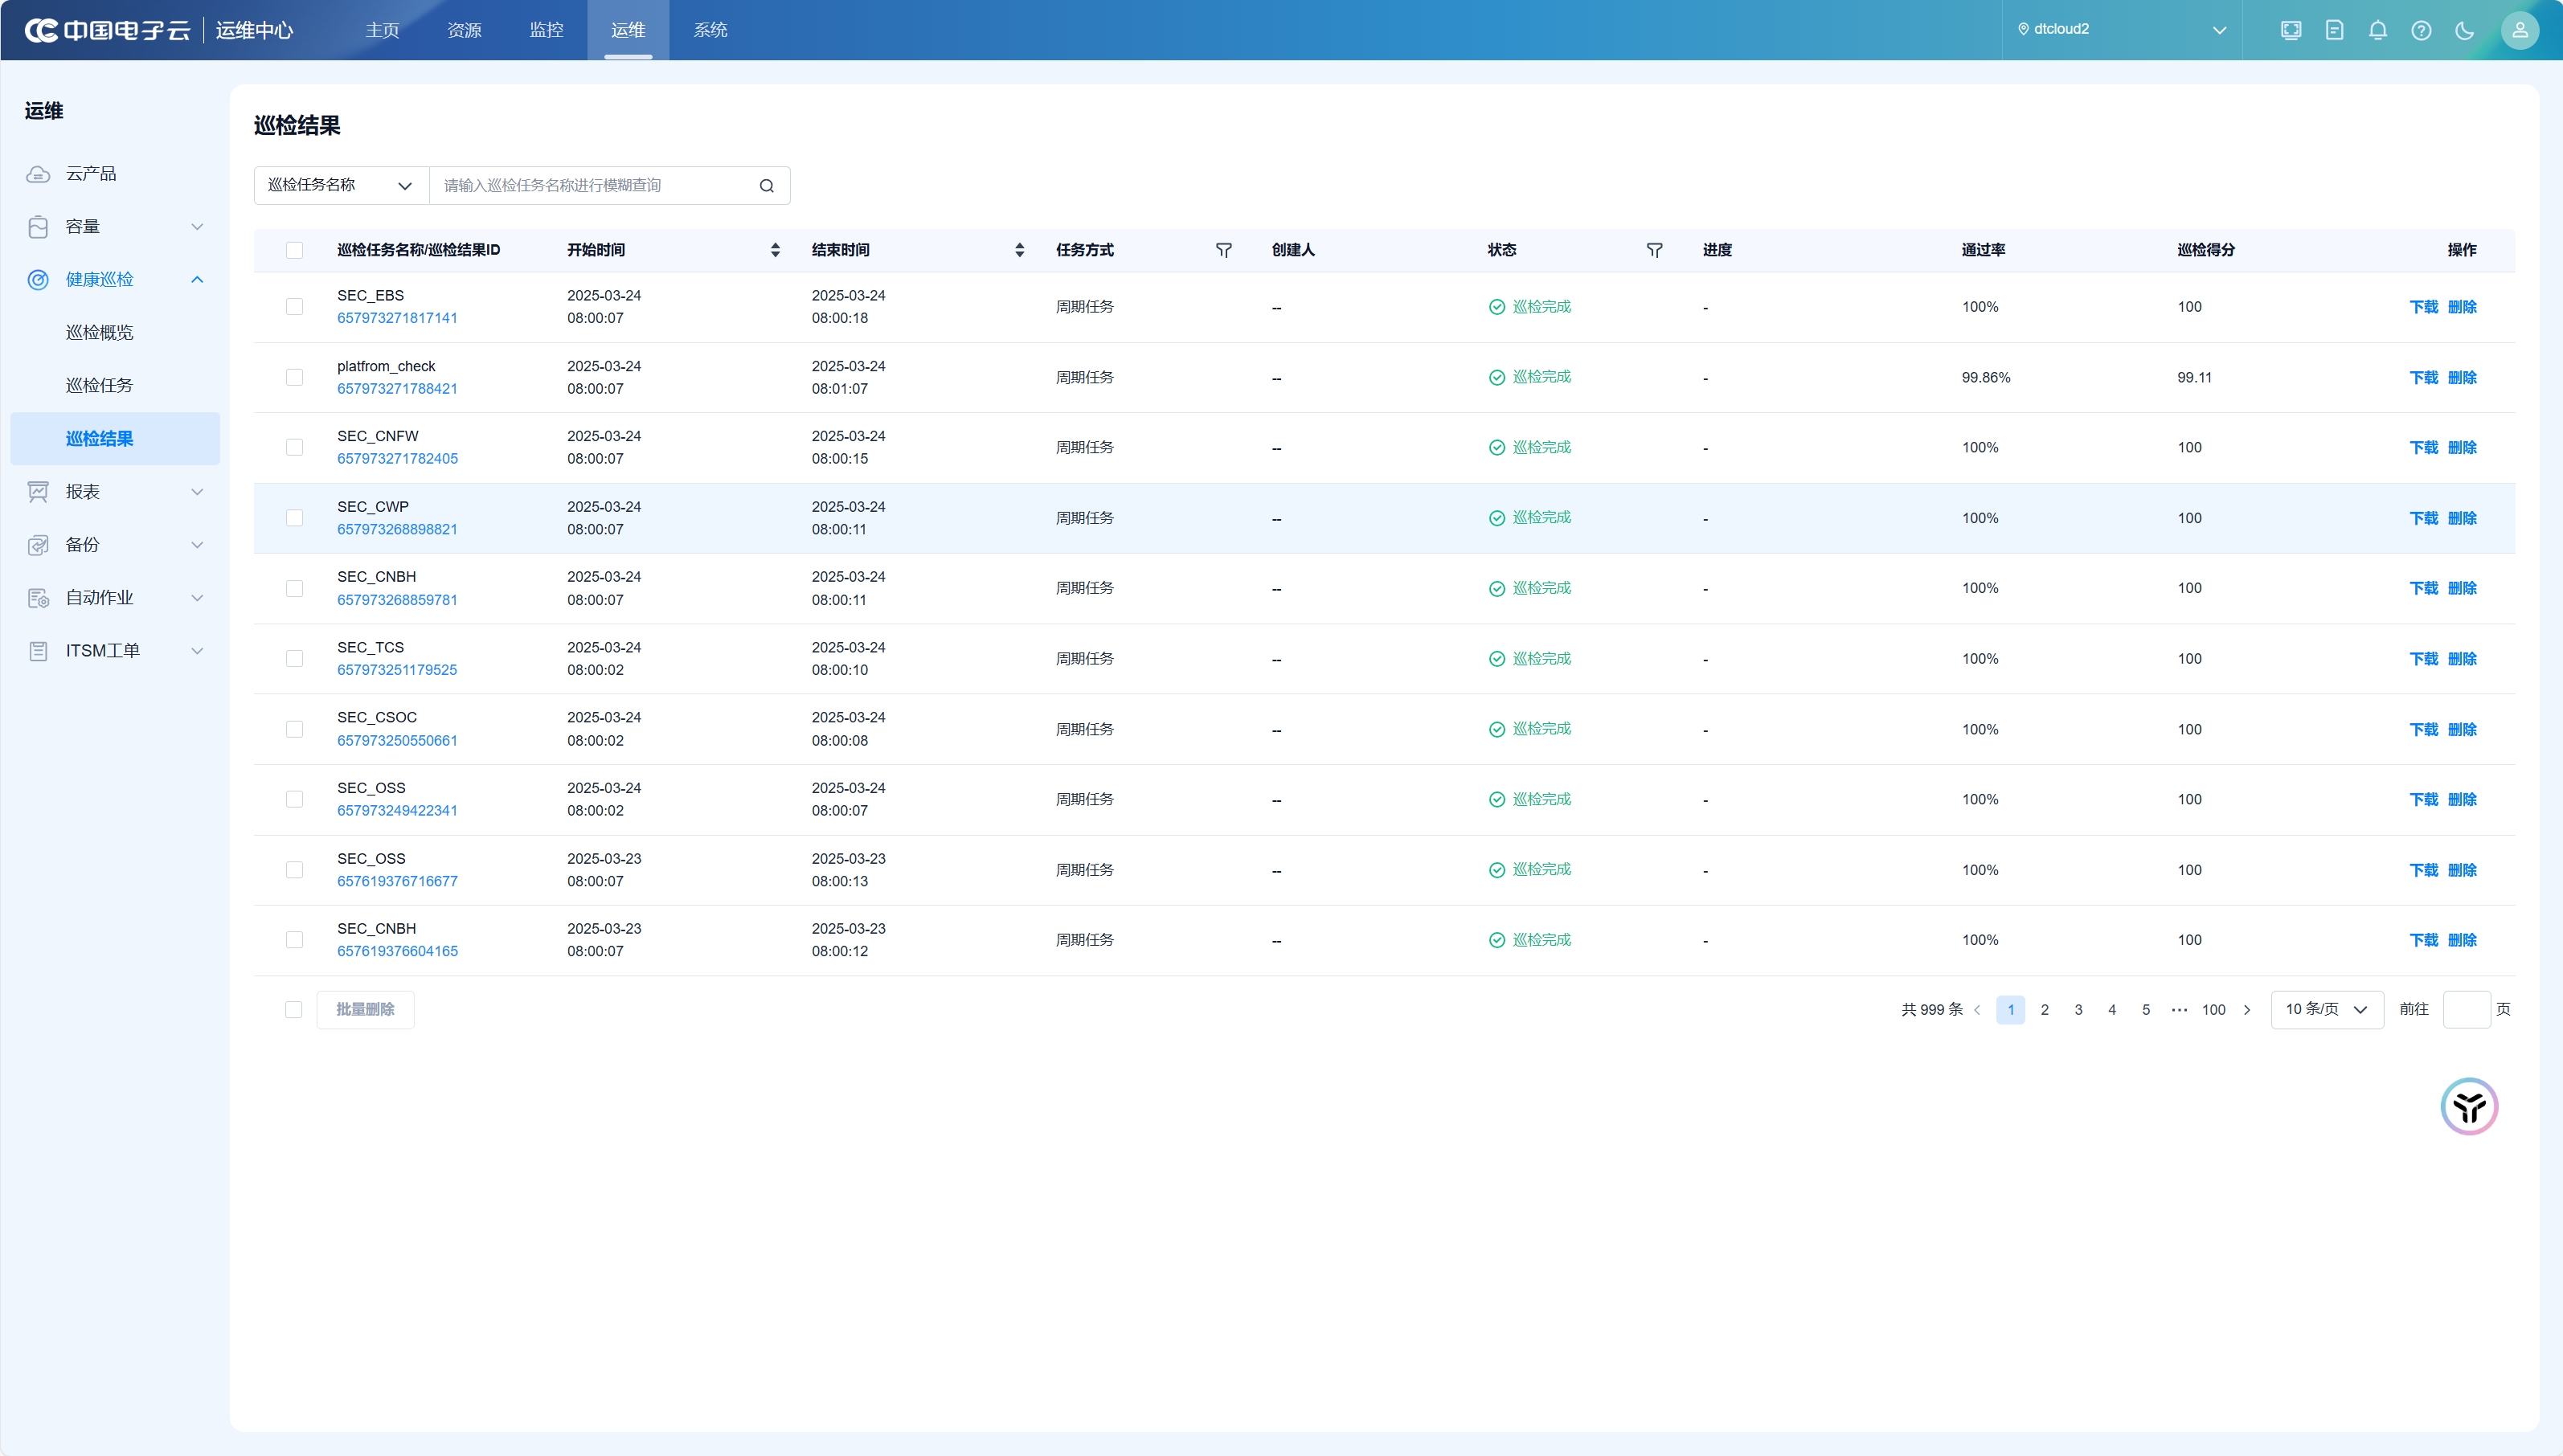Open the document icon in header
The height and width of the screenshot is (1456, 2563).
tap(2334, 30)
